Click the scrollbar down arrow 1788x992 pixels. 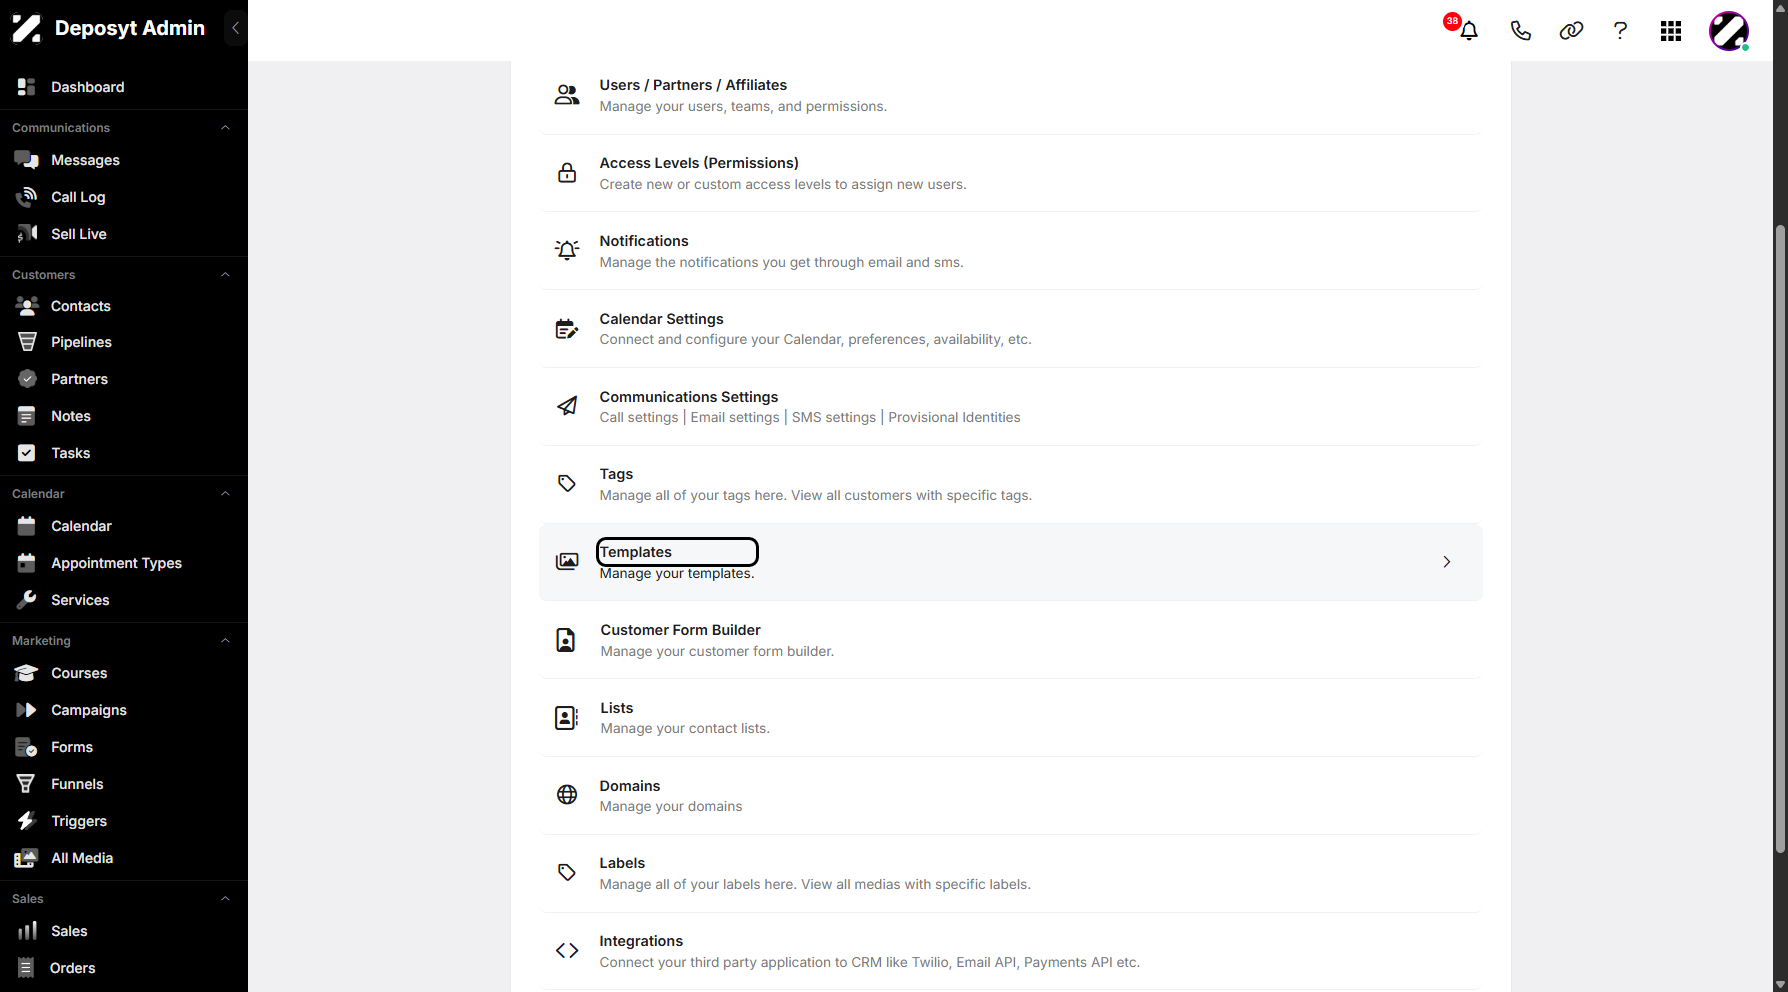coord(1780,985)
